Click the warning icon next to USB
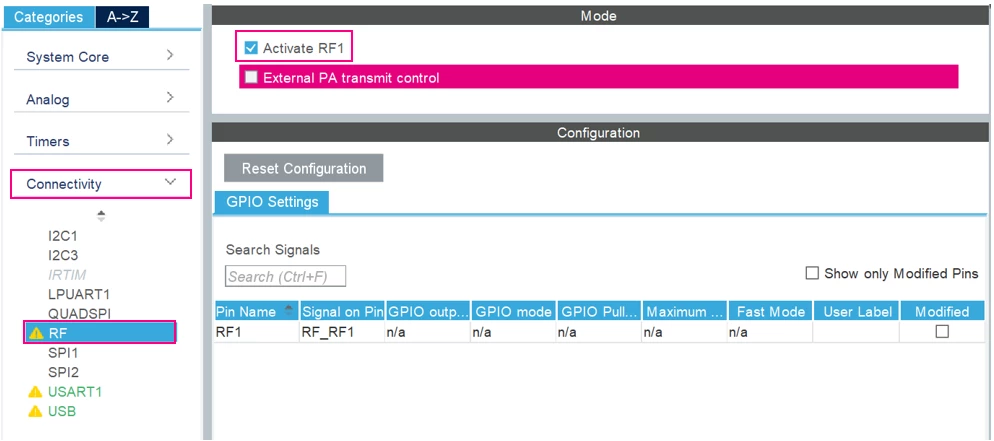Viewport: 994px width, 441px height. (36, 412)
